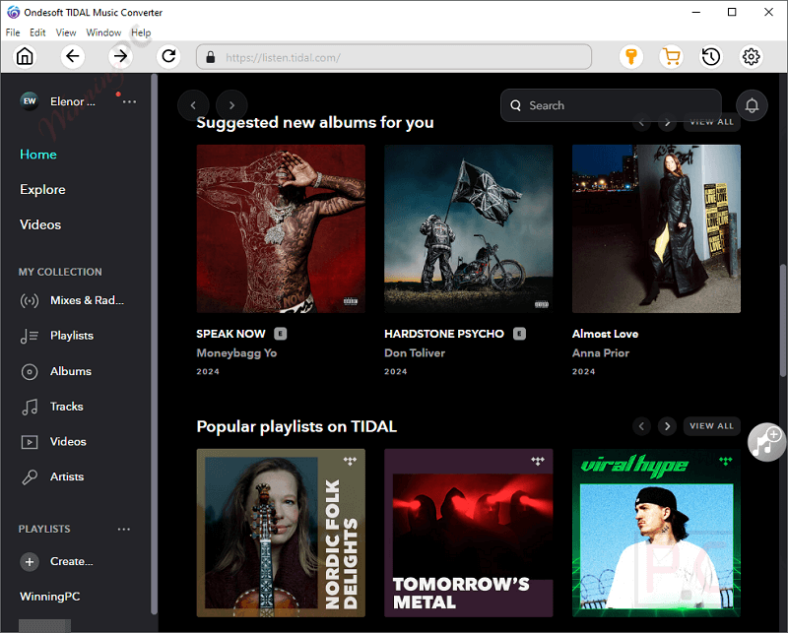This screenshot has width=788, height=633.
Task: Open the HARDSTONE PSYCHO album cover
Action: [x=468, y=229]
